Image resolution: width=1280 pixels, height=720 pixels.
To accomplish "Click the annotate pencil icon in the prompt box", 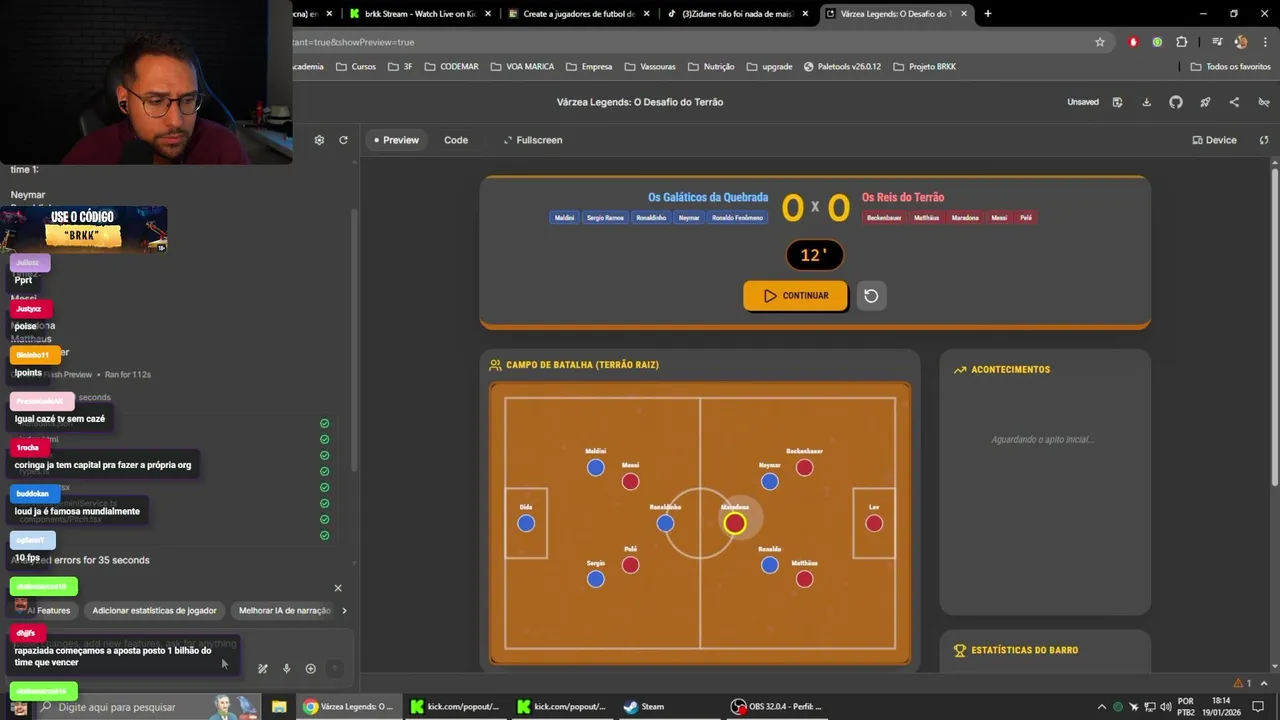I will click(262, 669).
